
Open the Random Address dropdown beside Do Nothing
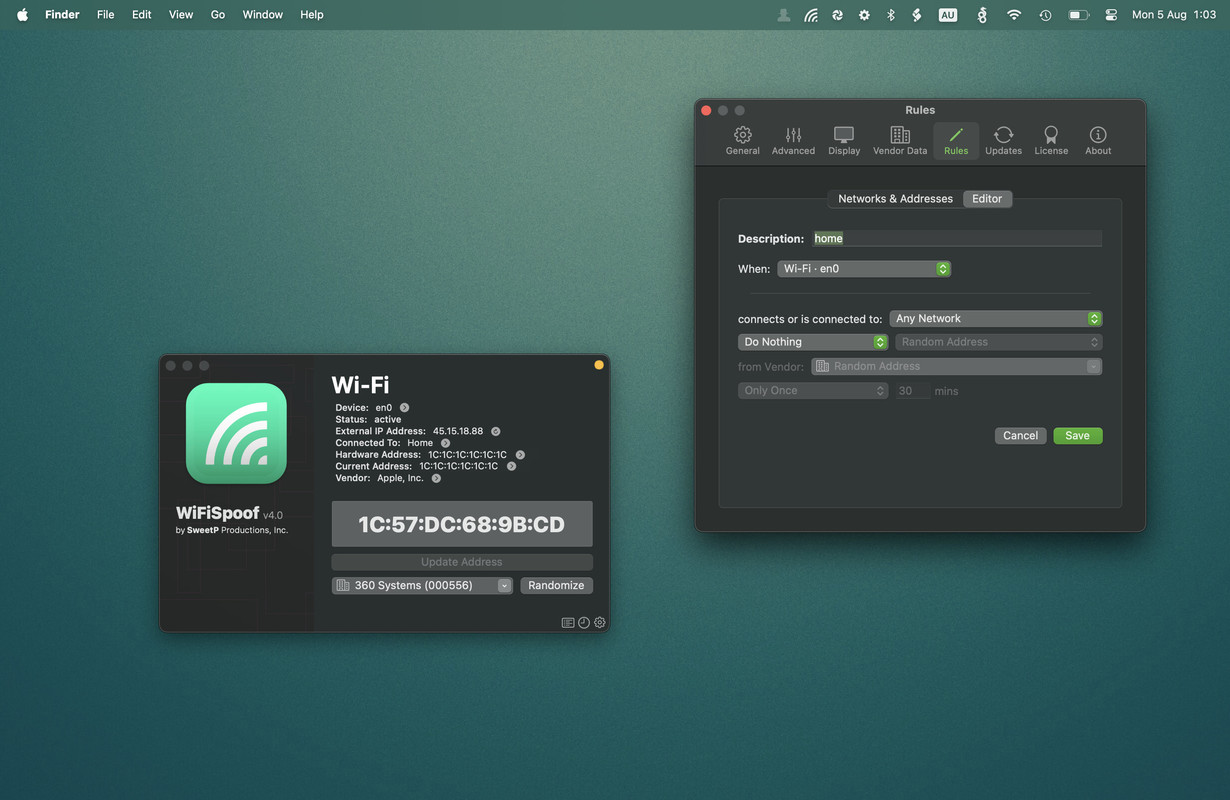999,342
